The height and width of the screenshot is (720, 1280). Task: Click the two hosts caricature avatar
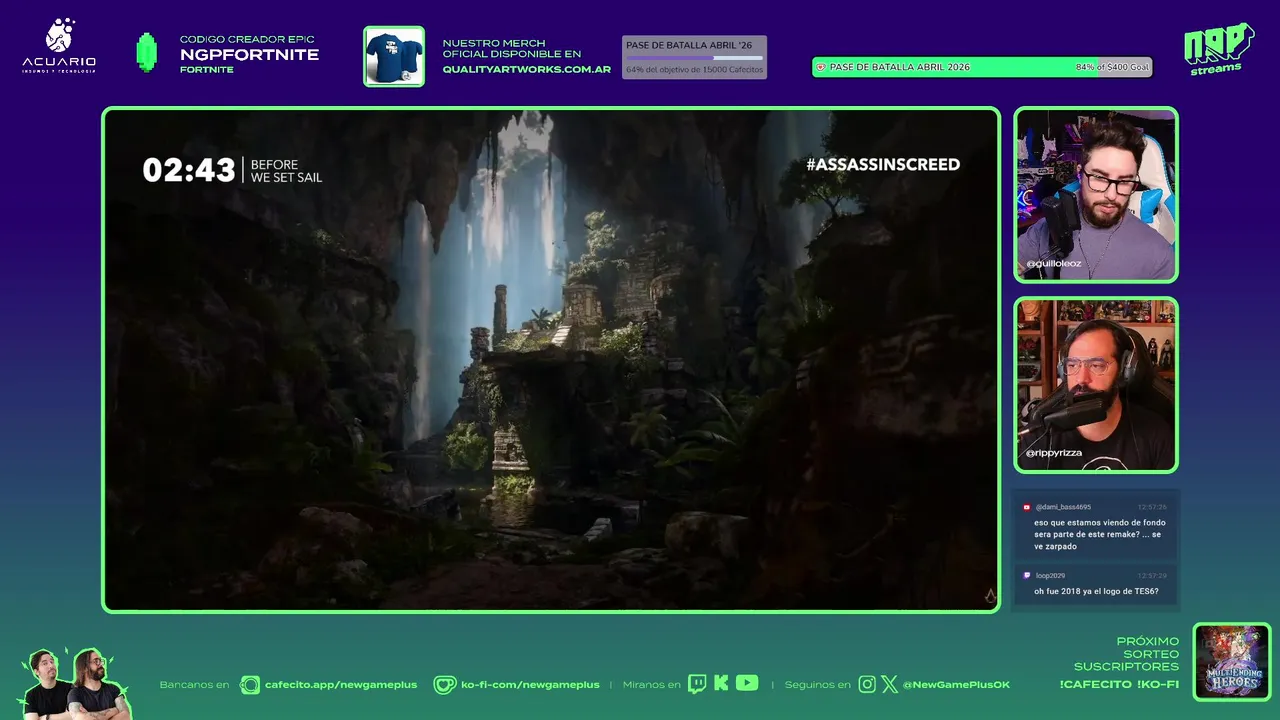point(75,684)
